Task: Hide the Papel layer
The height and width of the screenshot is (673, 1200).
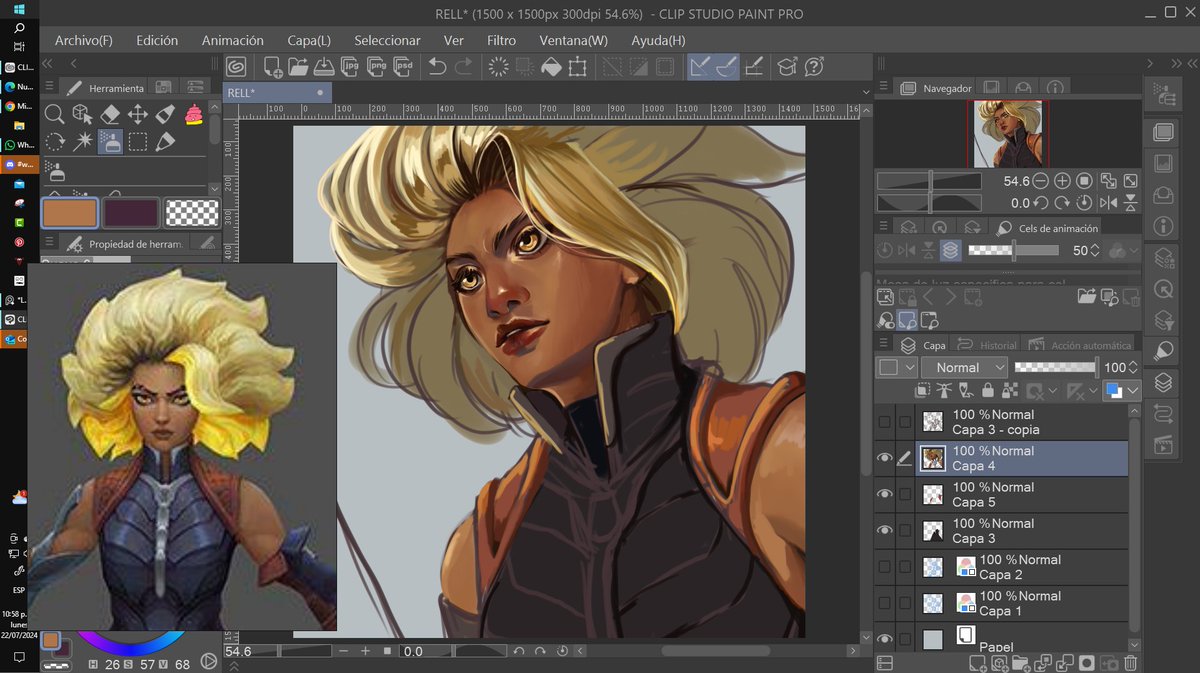Action: tap(884, 639)
